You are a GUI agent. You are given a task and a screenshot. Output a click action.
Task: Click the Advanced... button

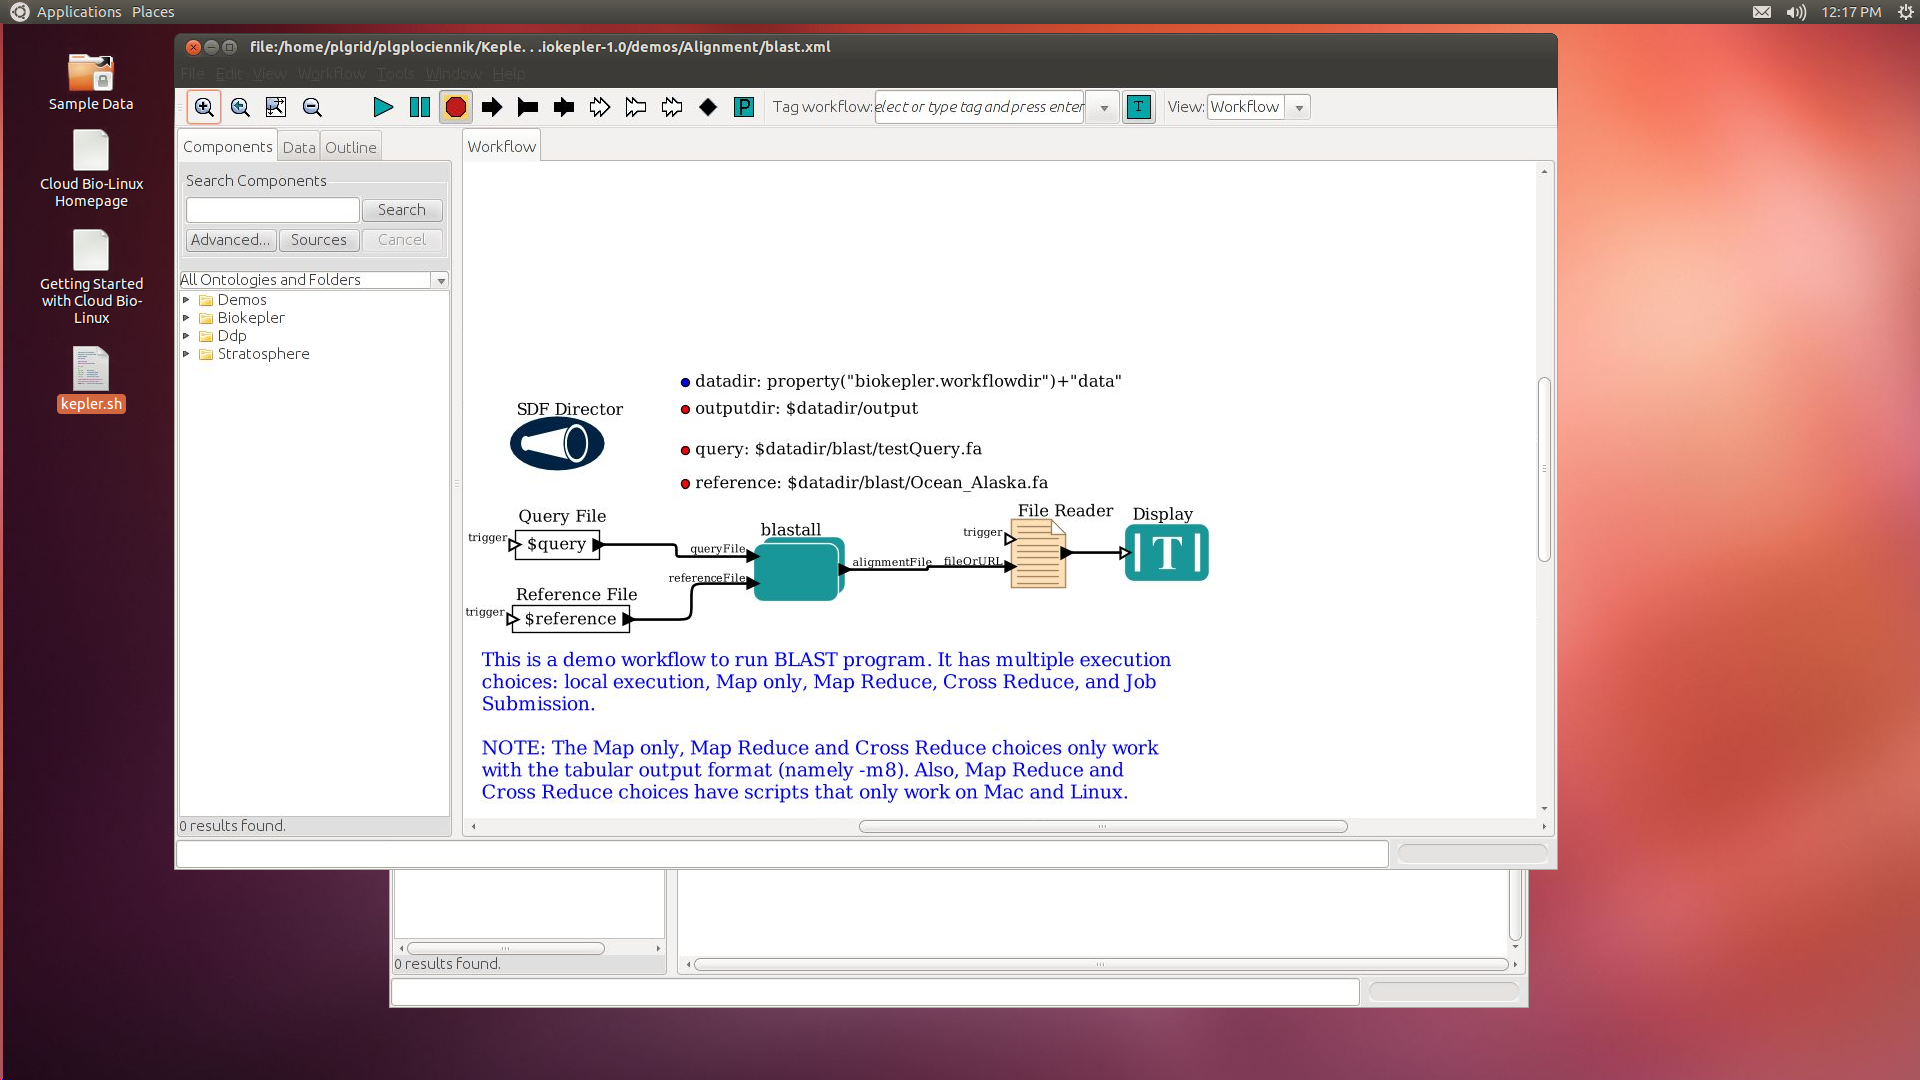click(230, 240)
